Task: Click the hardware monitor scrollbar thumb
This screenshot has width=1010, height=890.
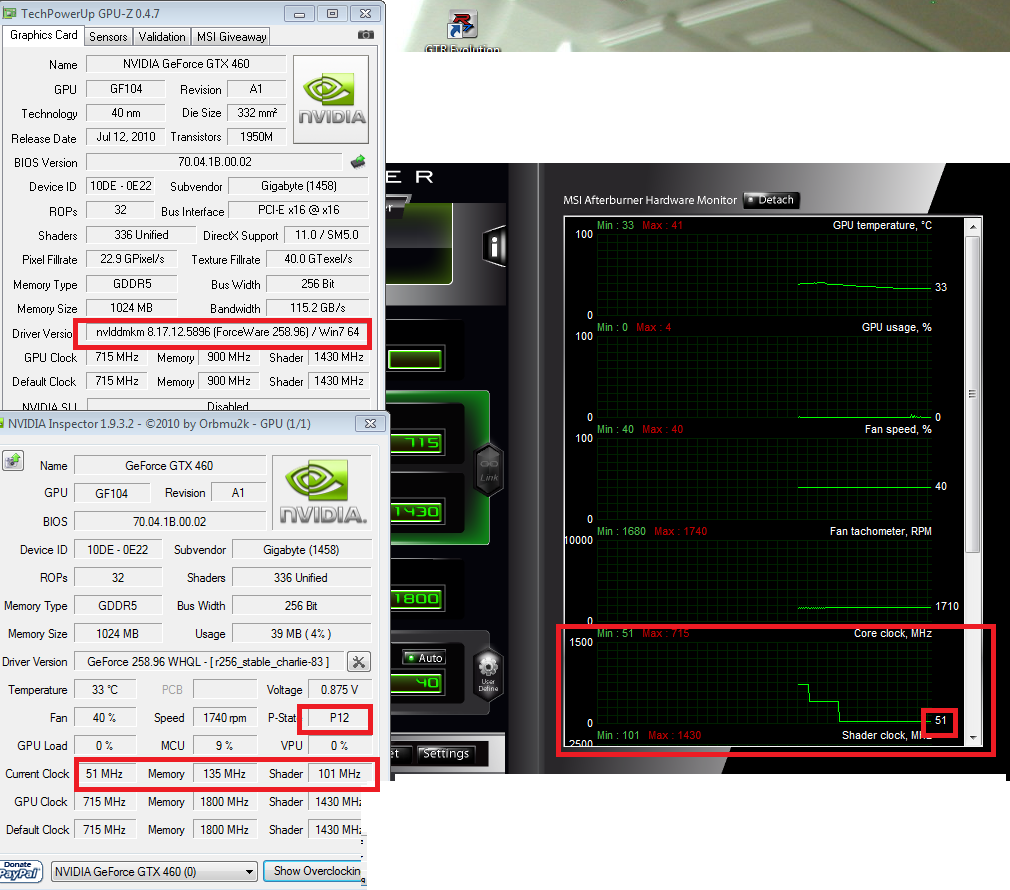Action: [973, 394]
